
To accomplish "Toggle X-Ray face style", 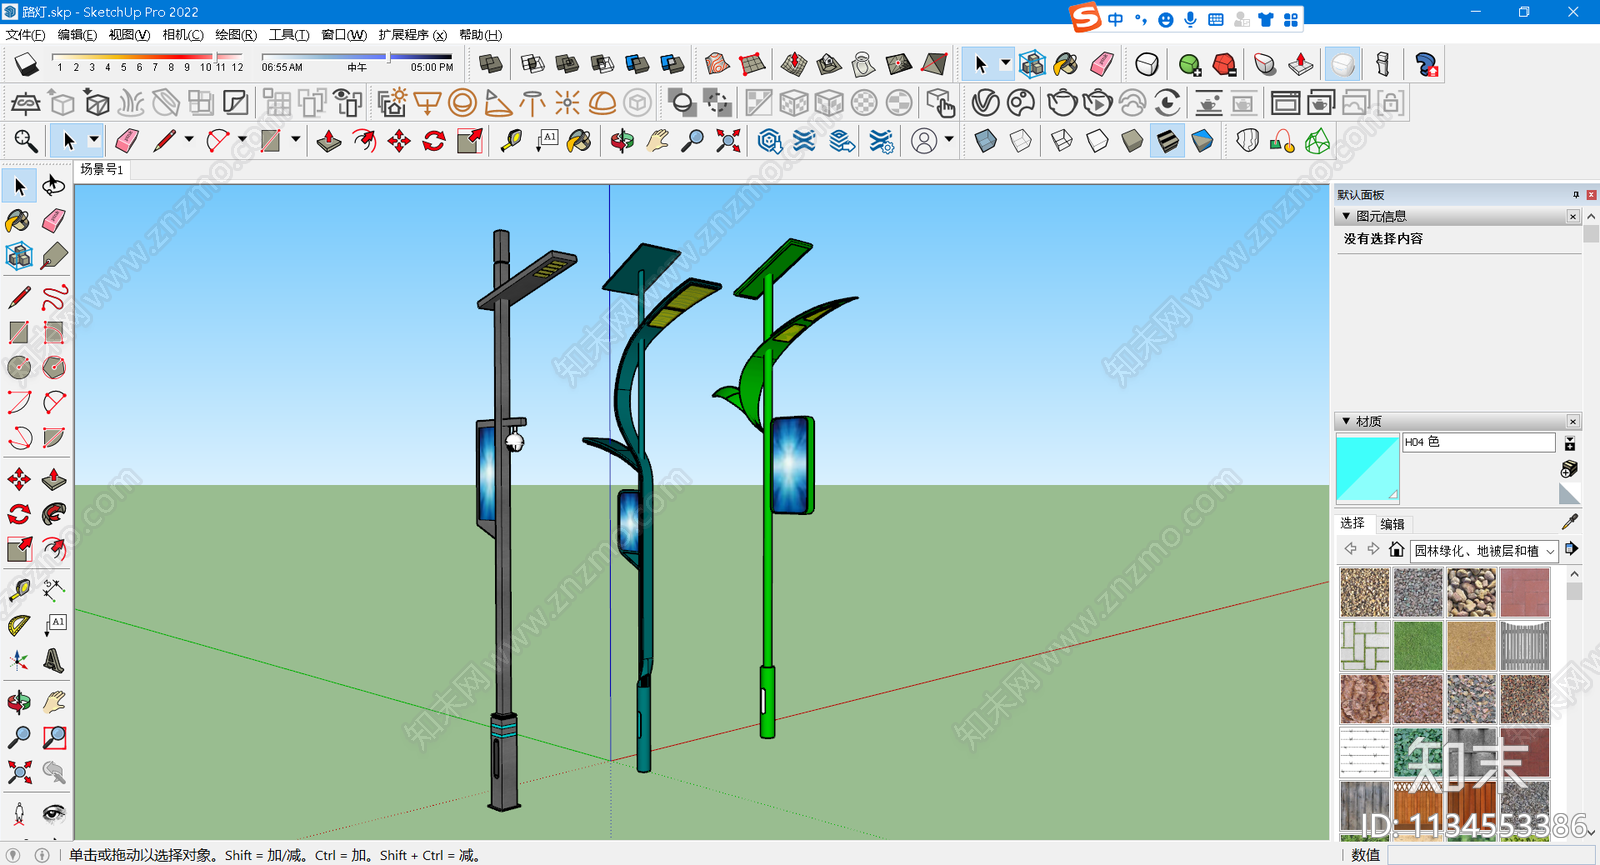I will pos(985,141).
